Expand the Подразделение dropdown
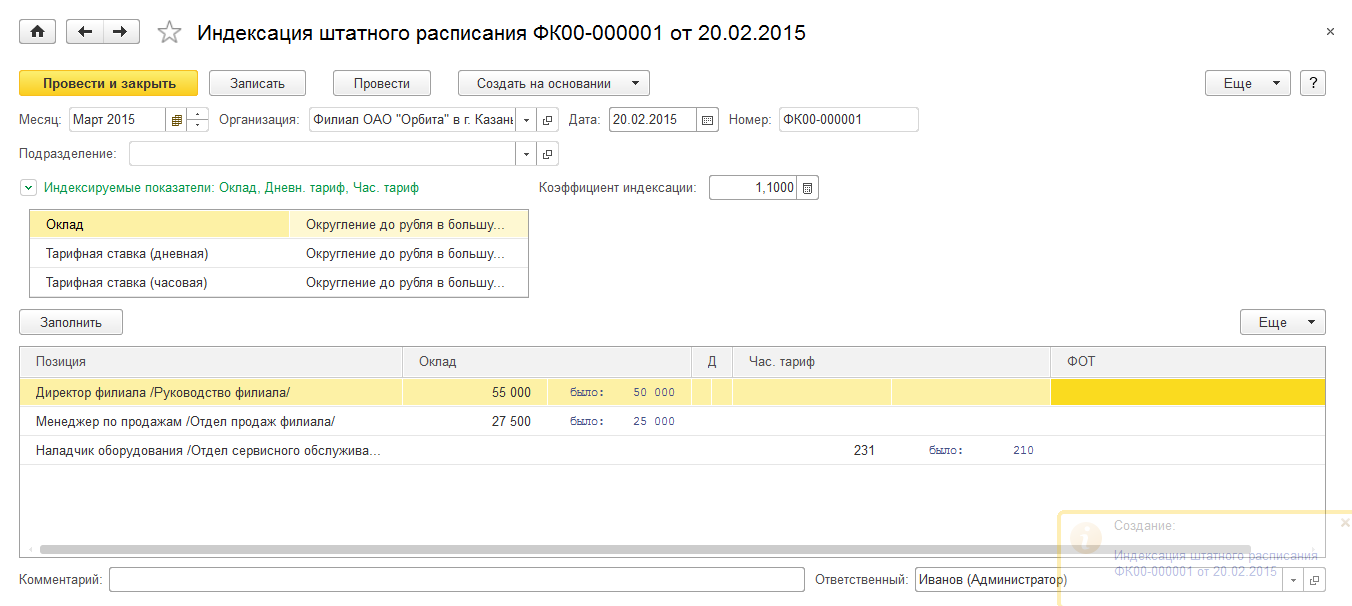 tap(527, 154)
